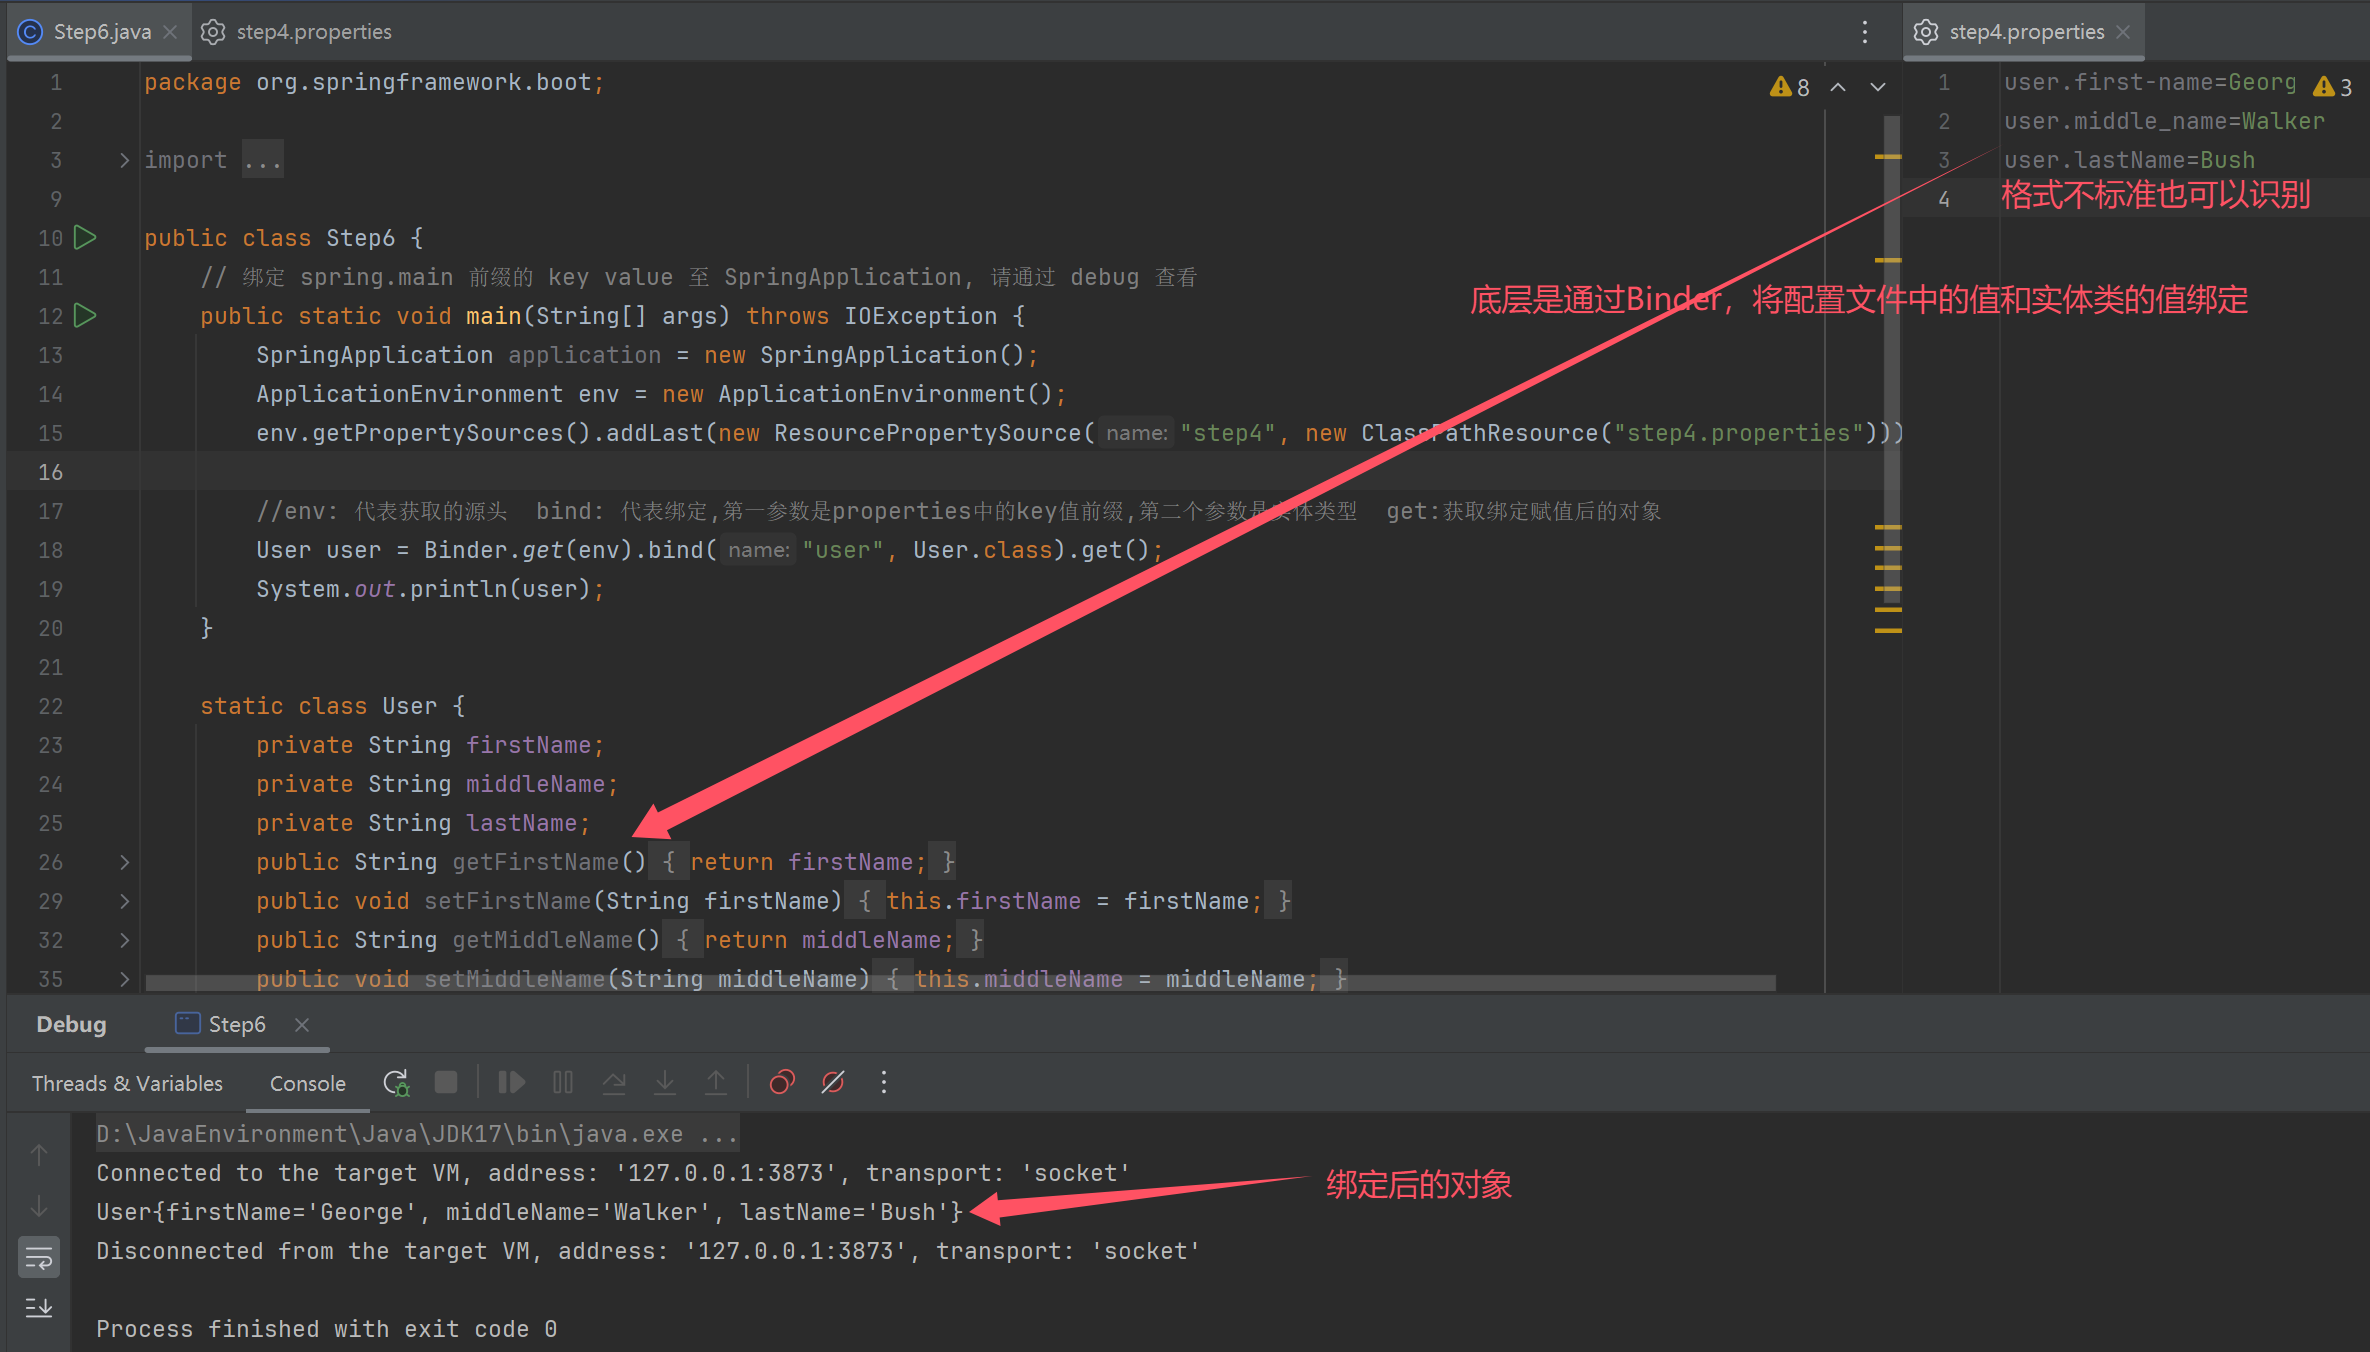Image resolution: width=2370 pixels, height=1352 pixels.
Task: Close the Step6.java tab
Action: tap(170, 32)
